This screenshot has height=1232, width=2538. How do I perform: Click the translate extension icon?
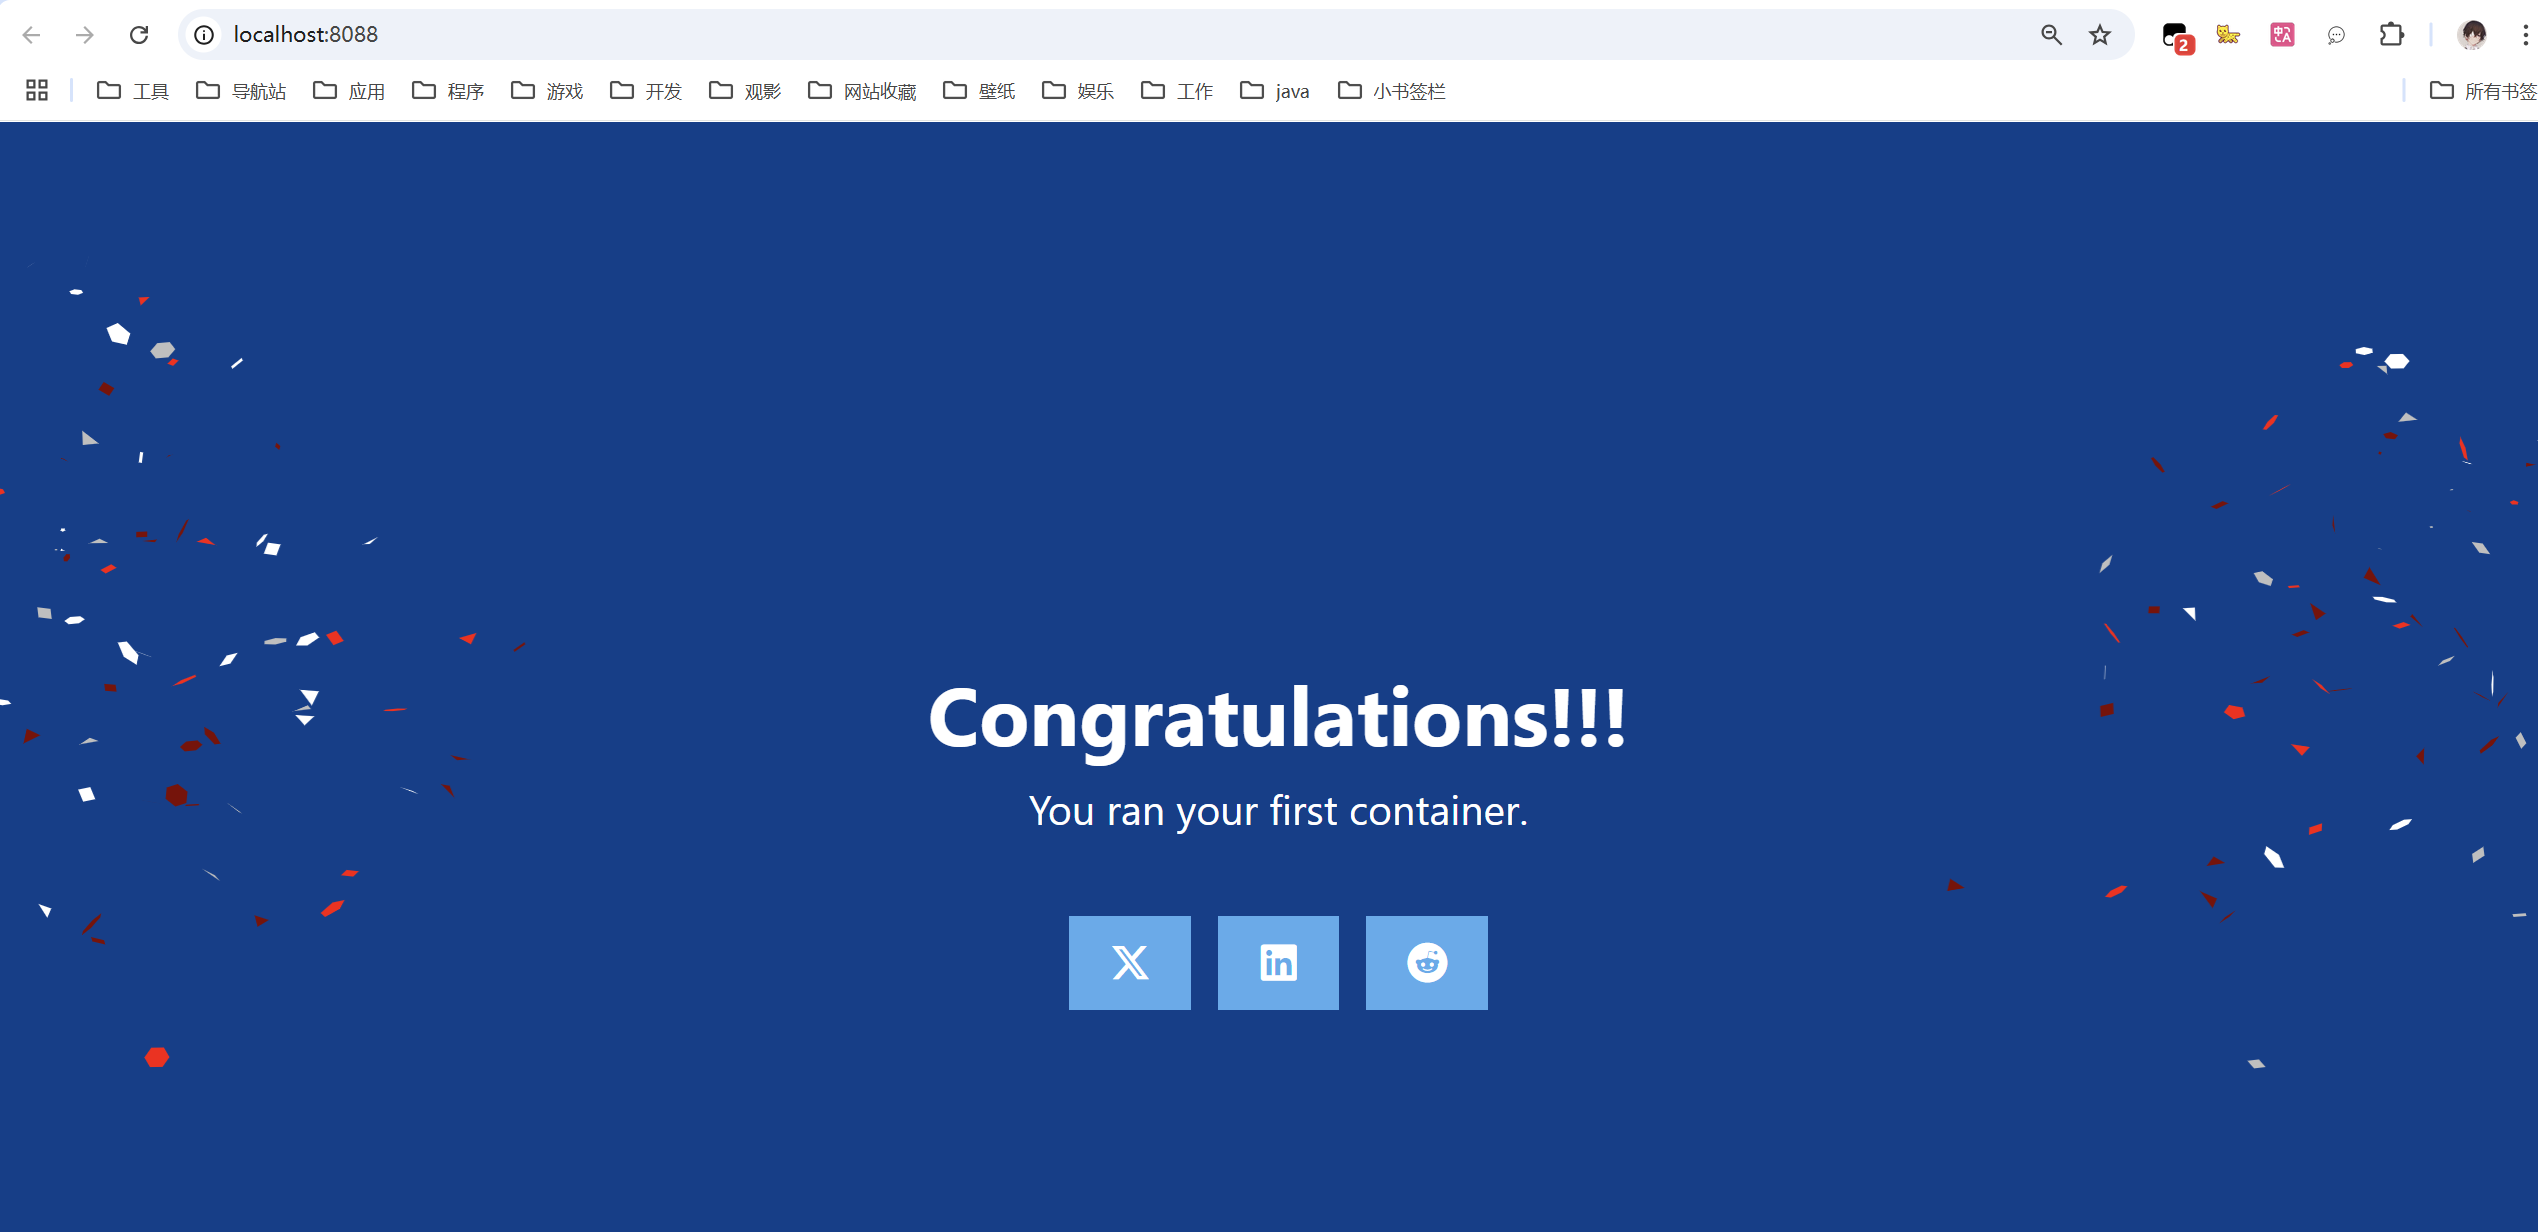pyautogui.click(x=2282, y=35)
